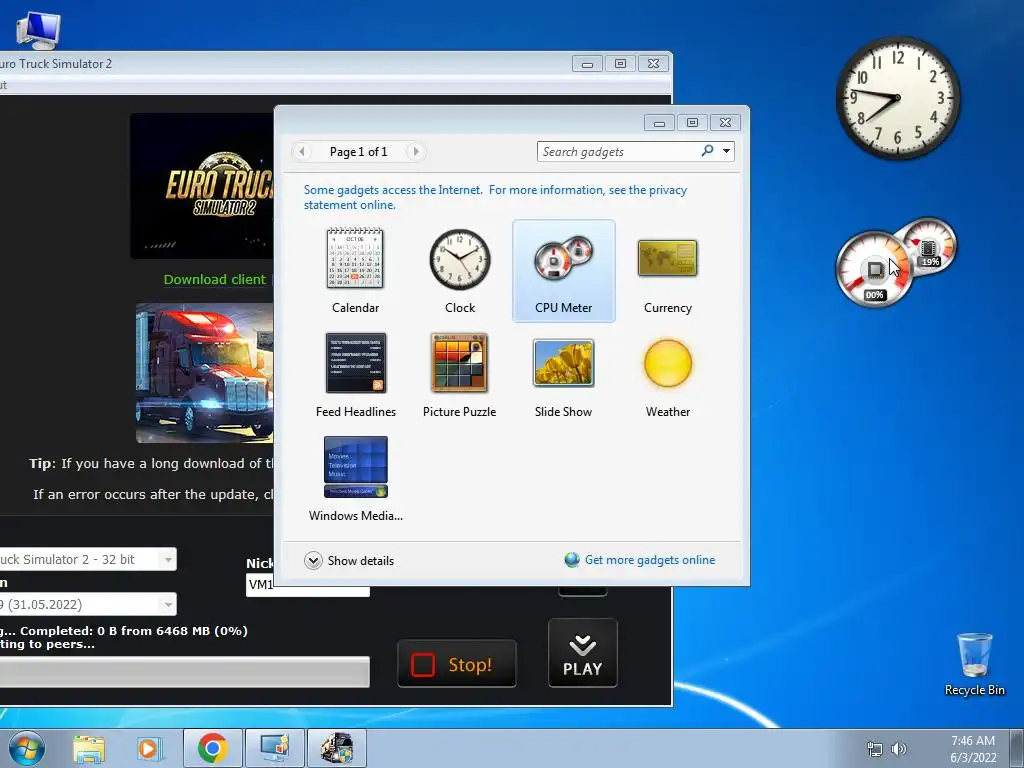Image resolution: width=1024 pixels, height=768 pixels.
Task: Open Windows Explorer from taskbar
Action: (x=89, y=748)
